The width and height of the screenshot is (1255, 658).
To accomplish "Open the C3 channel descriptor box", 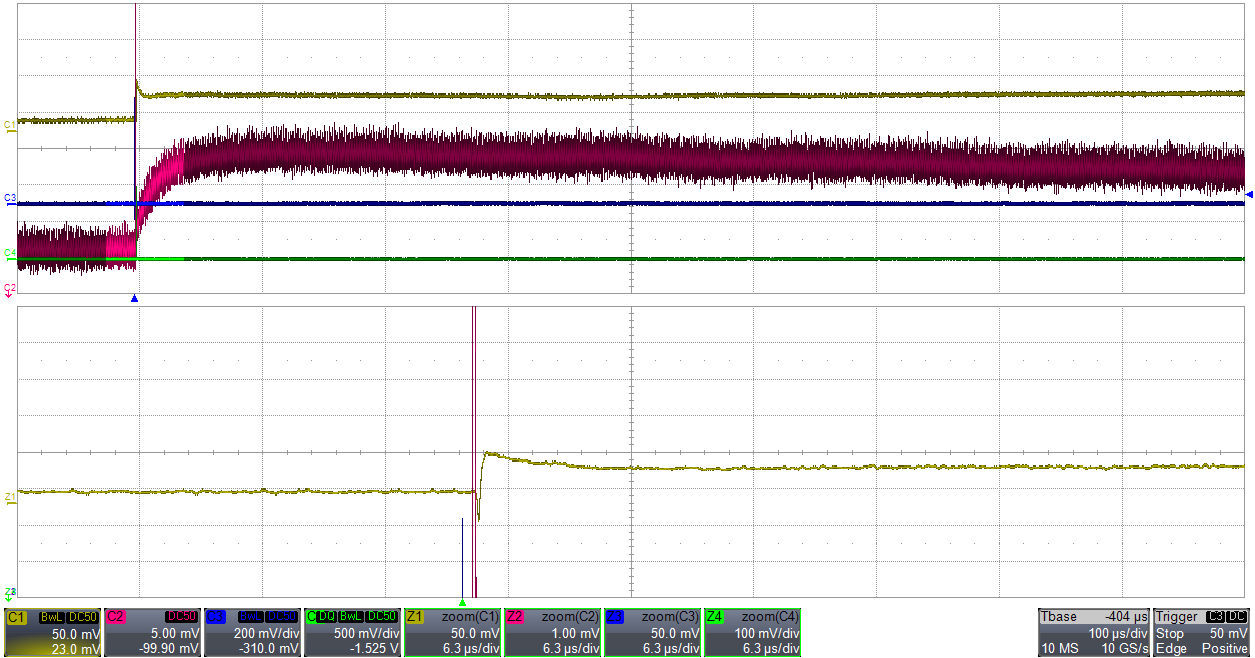I will click(x=253, y=632).
